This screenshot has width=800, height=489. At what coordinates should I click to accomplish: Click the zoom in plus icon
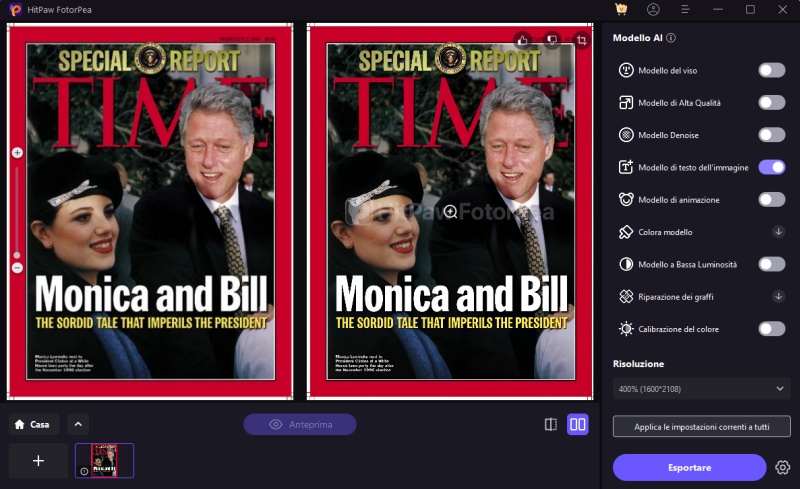pos(17,153)
